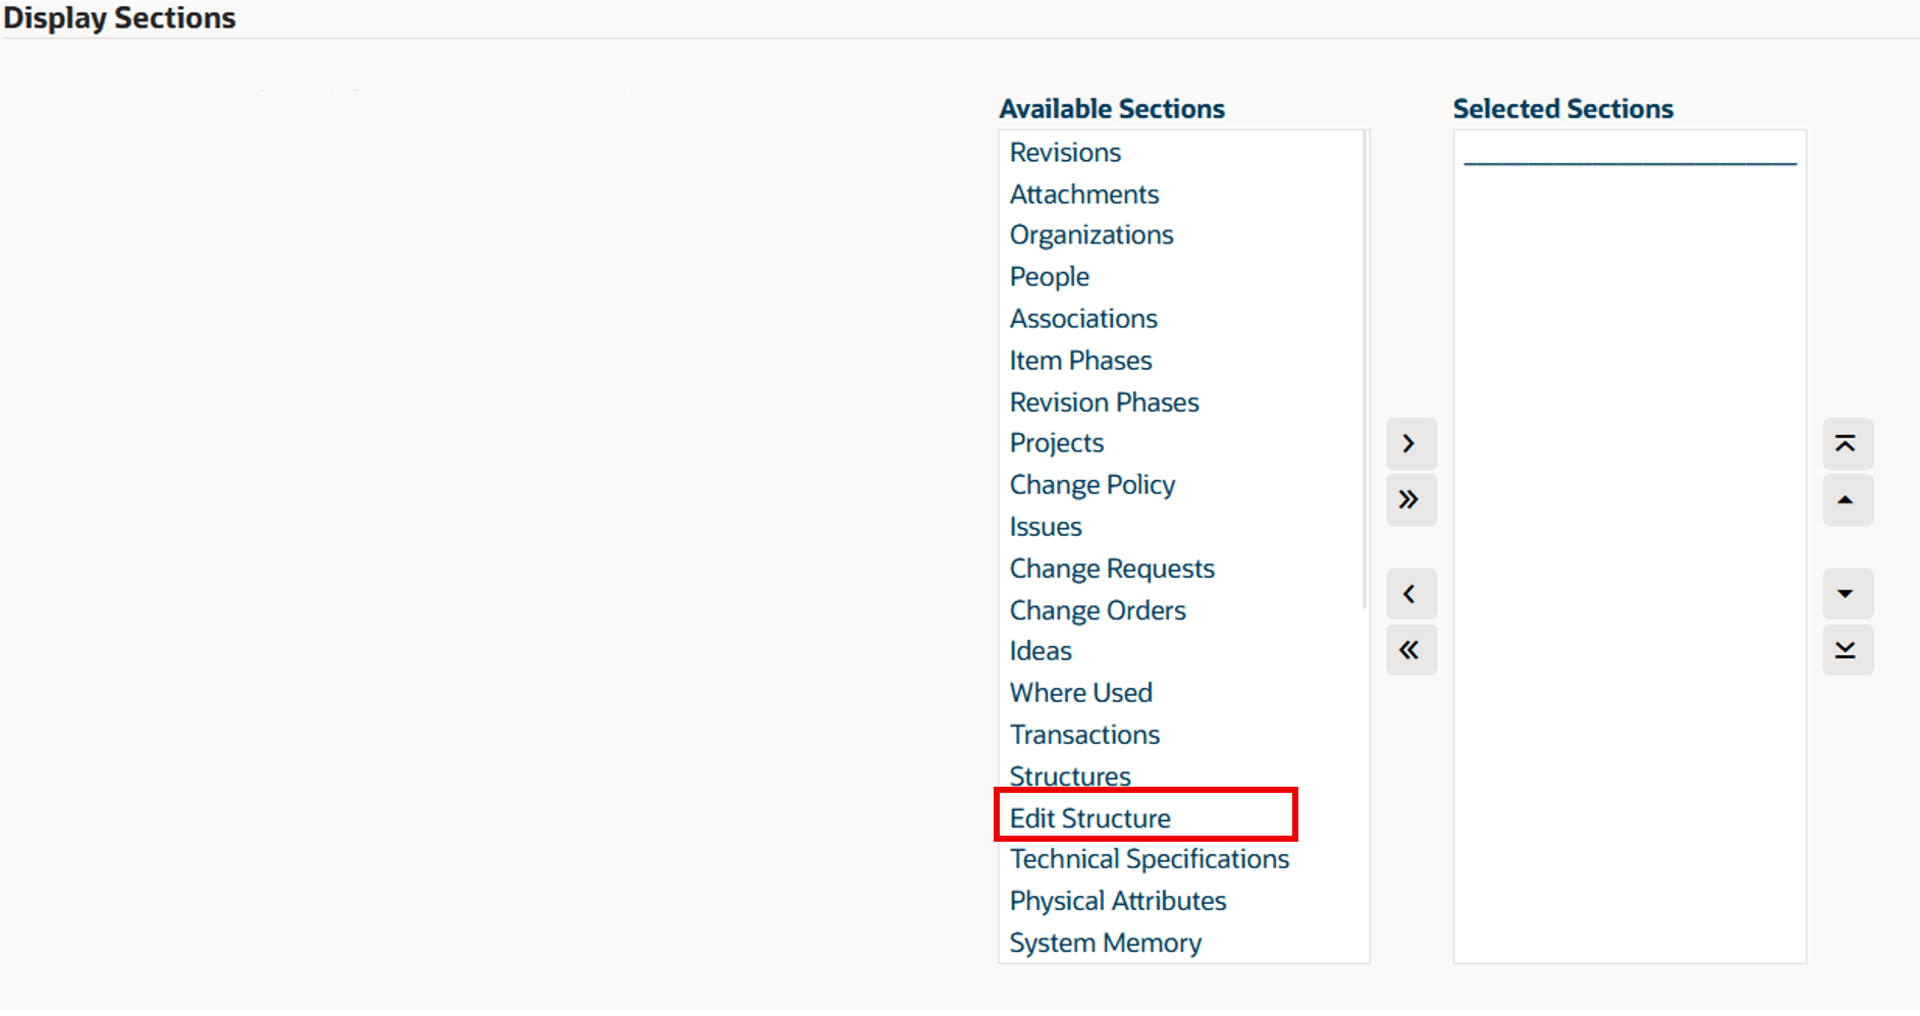Select the Physical Attributes section

[1117, 902]
